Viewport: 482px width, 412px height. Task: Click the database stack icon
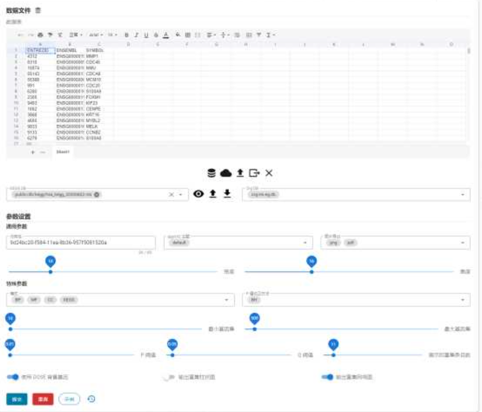[211, 173]
